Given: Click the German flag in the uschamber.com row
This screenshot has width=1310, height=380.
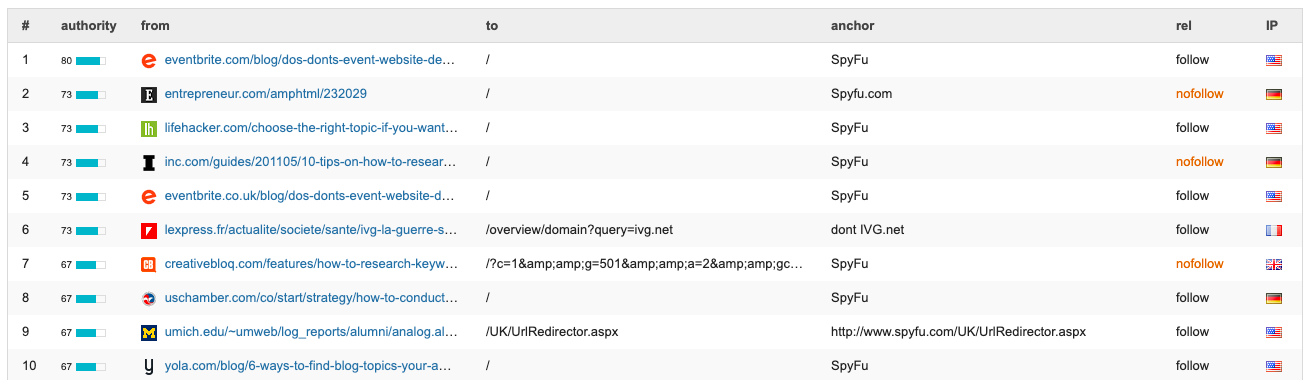Looking at the screenshot, I should [1273, 298].
